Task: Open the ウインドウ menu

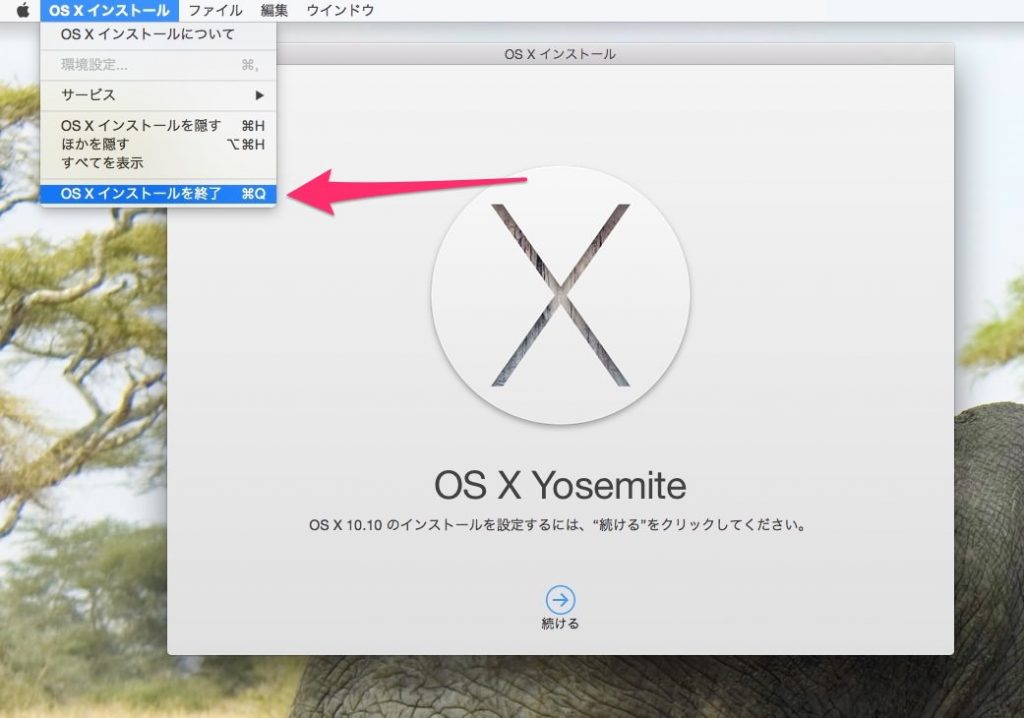Action: tap(340, 10)
